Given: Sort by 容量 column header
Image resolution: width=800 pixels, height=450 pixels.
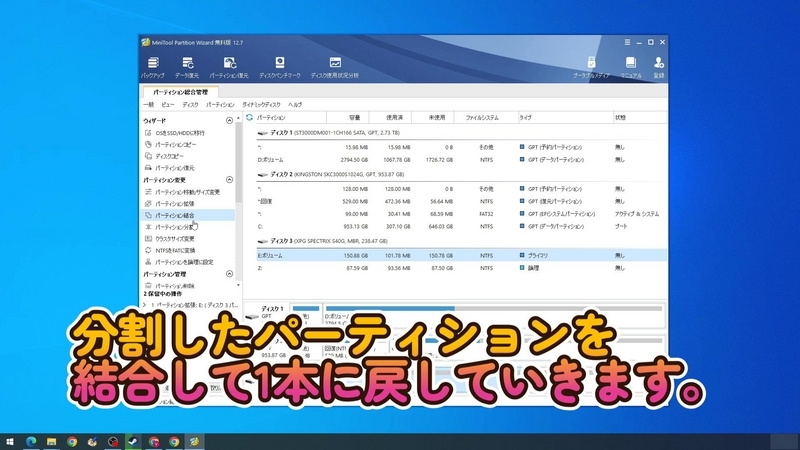Looking at the screenshot, I should [347, 117].
